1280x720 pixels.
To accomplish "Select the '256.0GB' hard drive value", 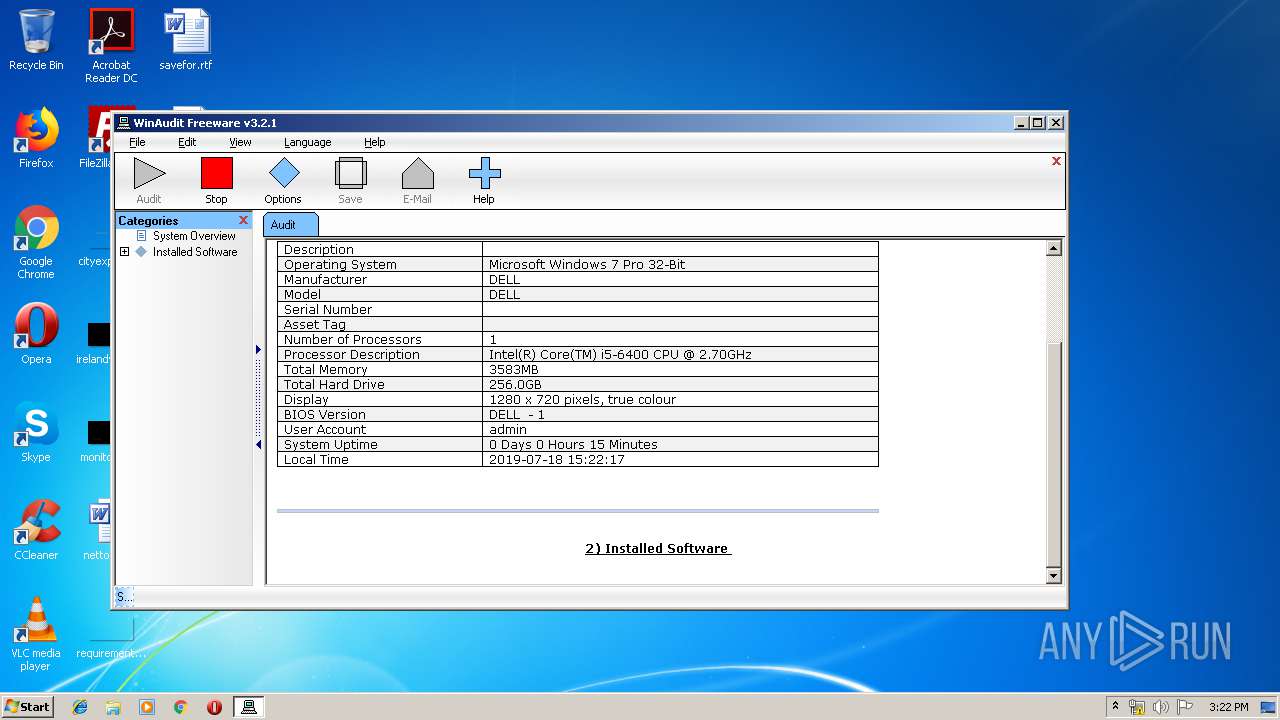I will tap(515, 384).
